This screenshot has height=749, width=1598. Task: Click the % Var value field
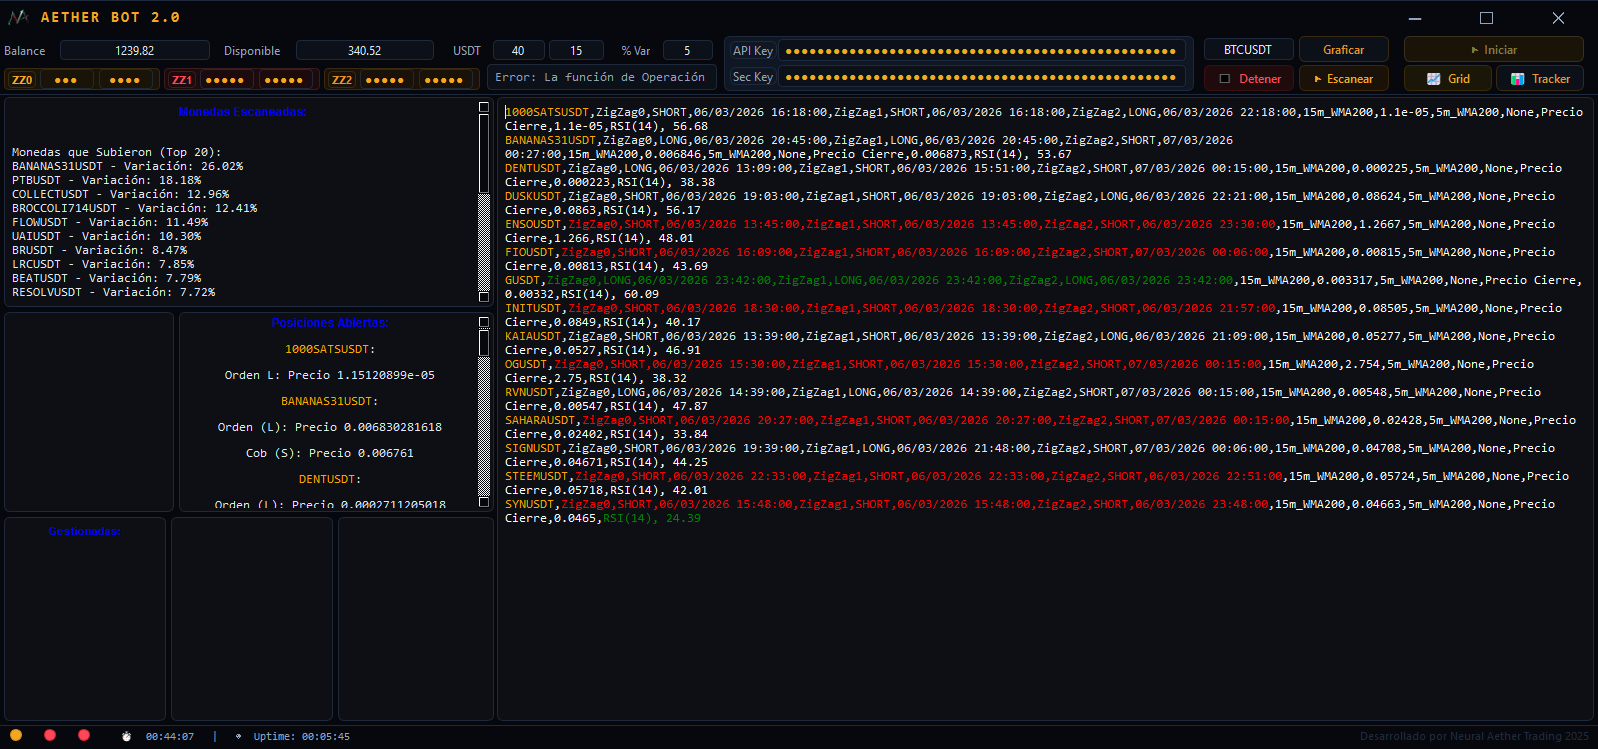coord(687,51)
